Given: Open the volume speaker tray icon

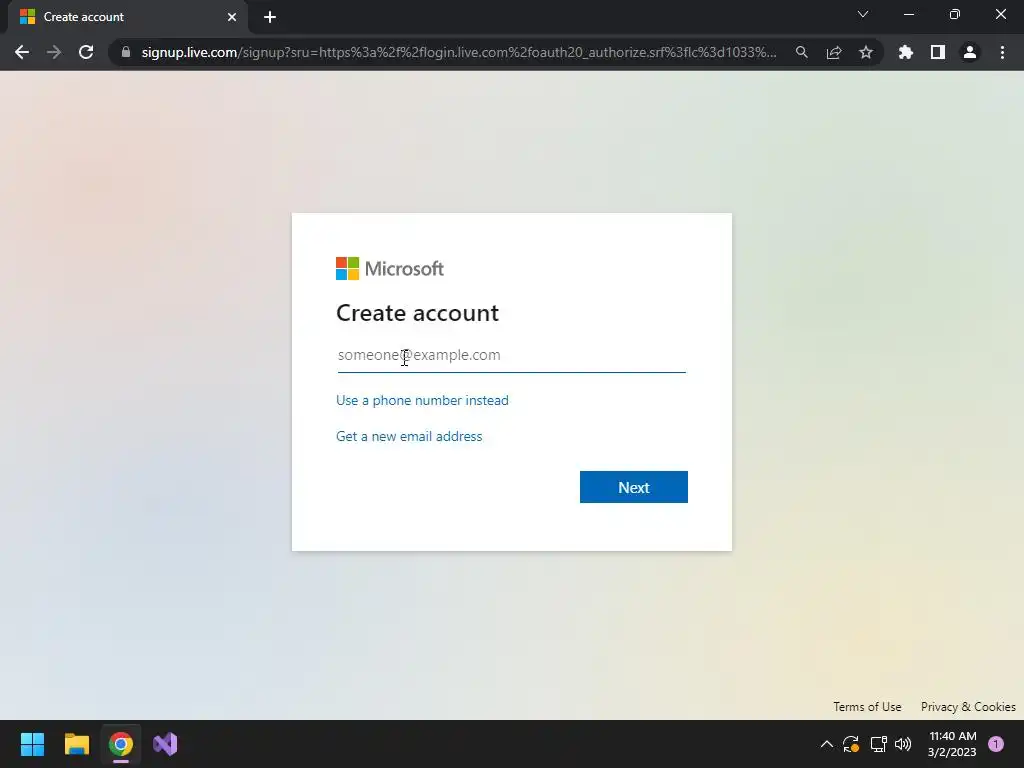Looking at the screenshot, I should pos(903,744).
